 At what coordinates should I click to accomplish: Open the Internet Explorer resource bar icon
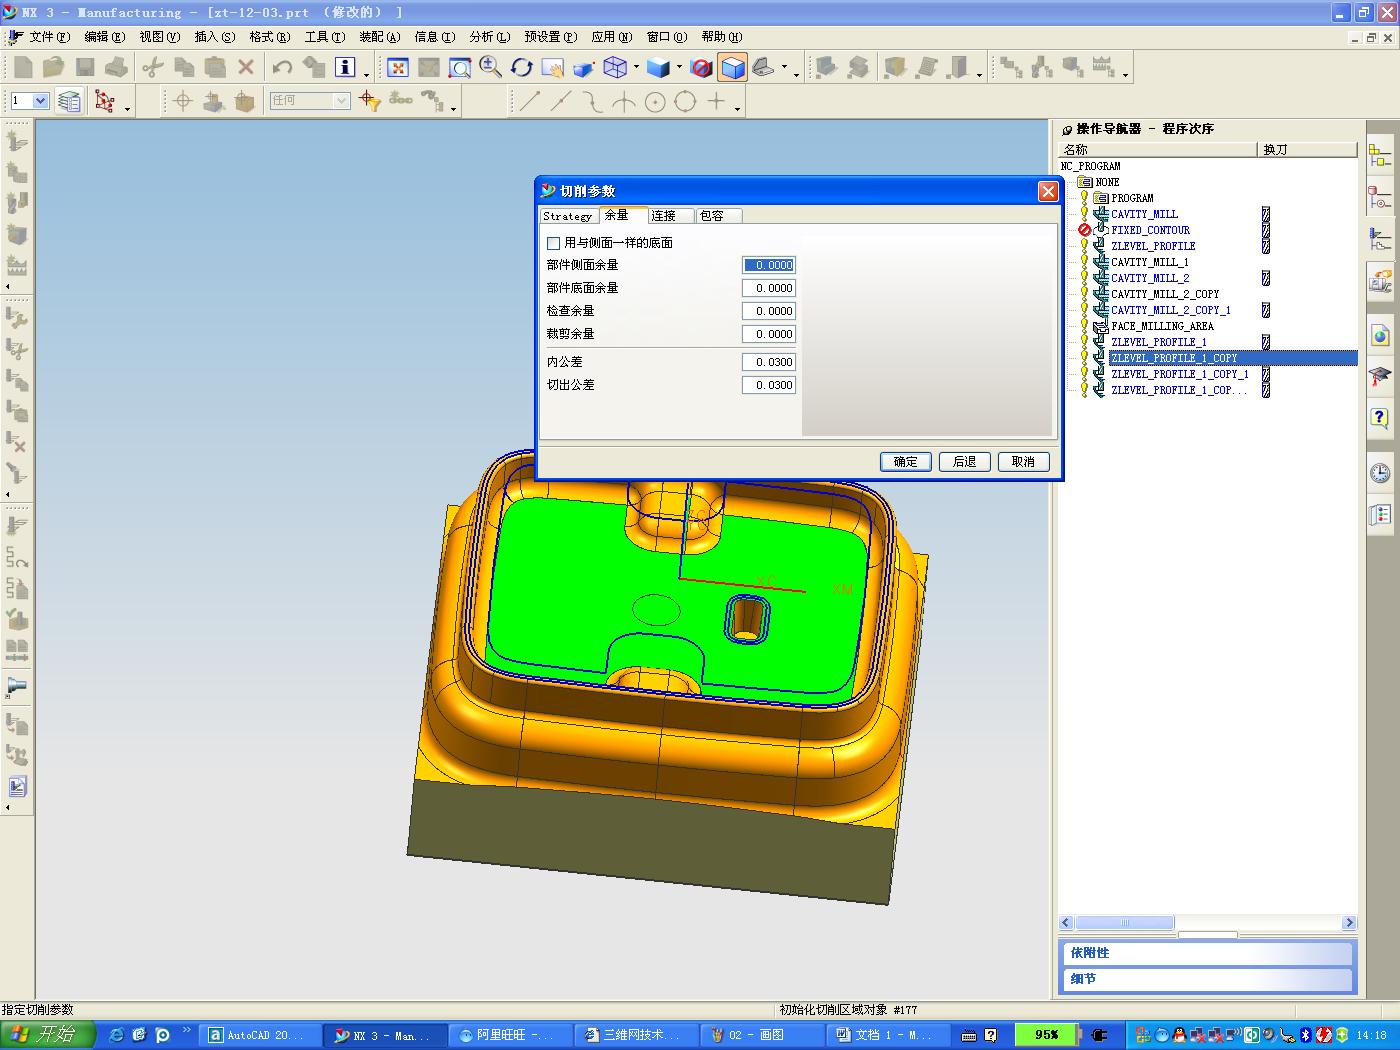1380,334
